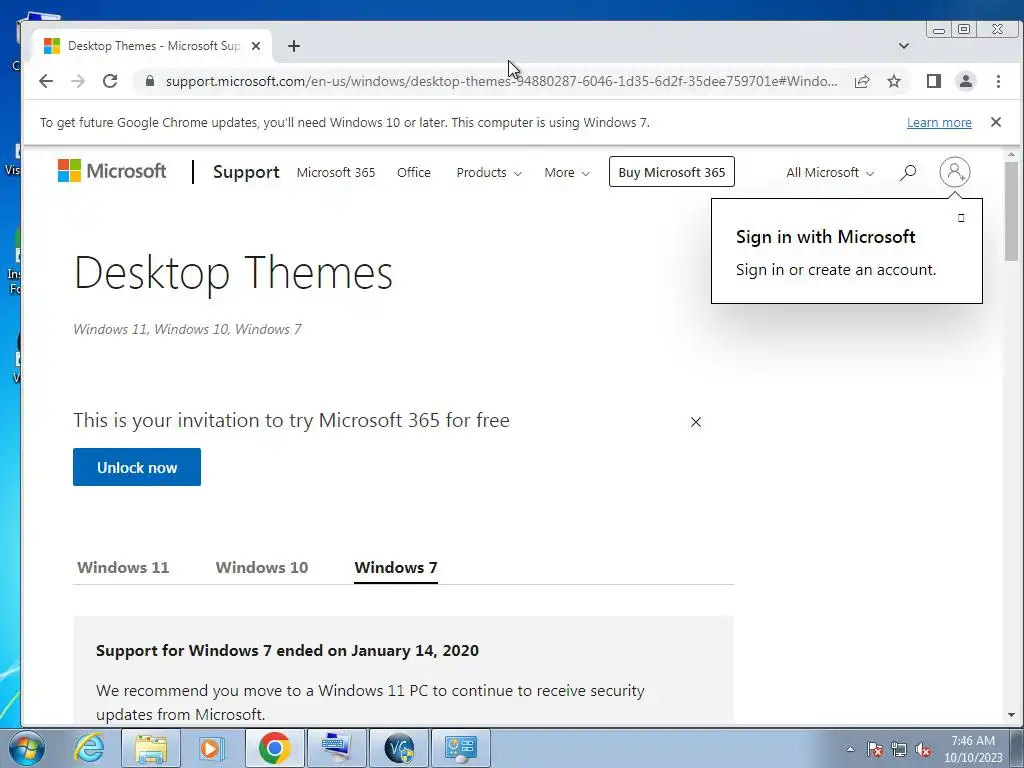Open Windows Media Player from taskbar
The height and width of the screenshot is (768, 1024).
(211, 748)
